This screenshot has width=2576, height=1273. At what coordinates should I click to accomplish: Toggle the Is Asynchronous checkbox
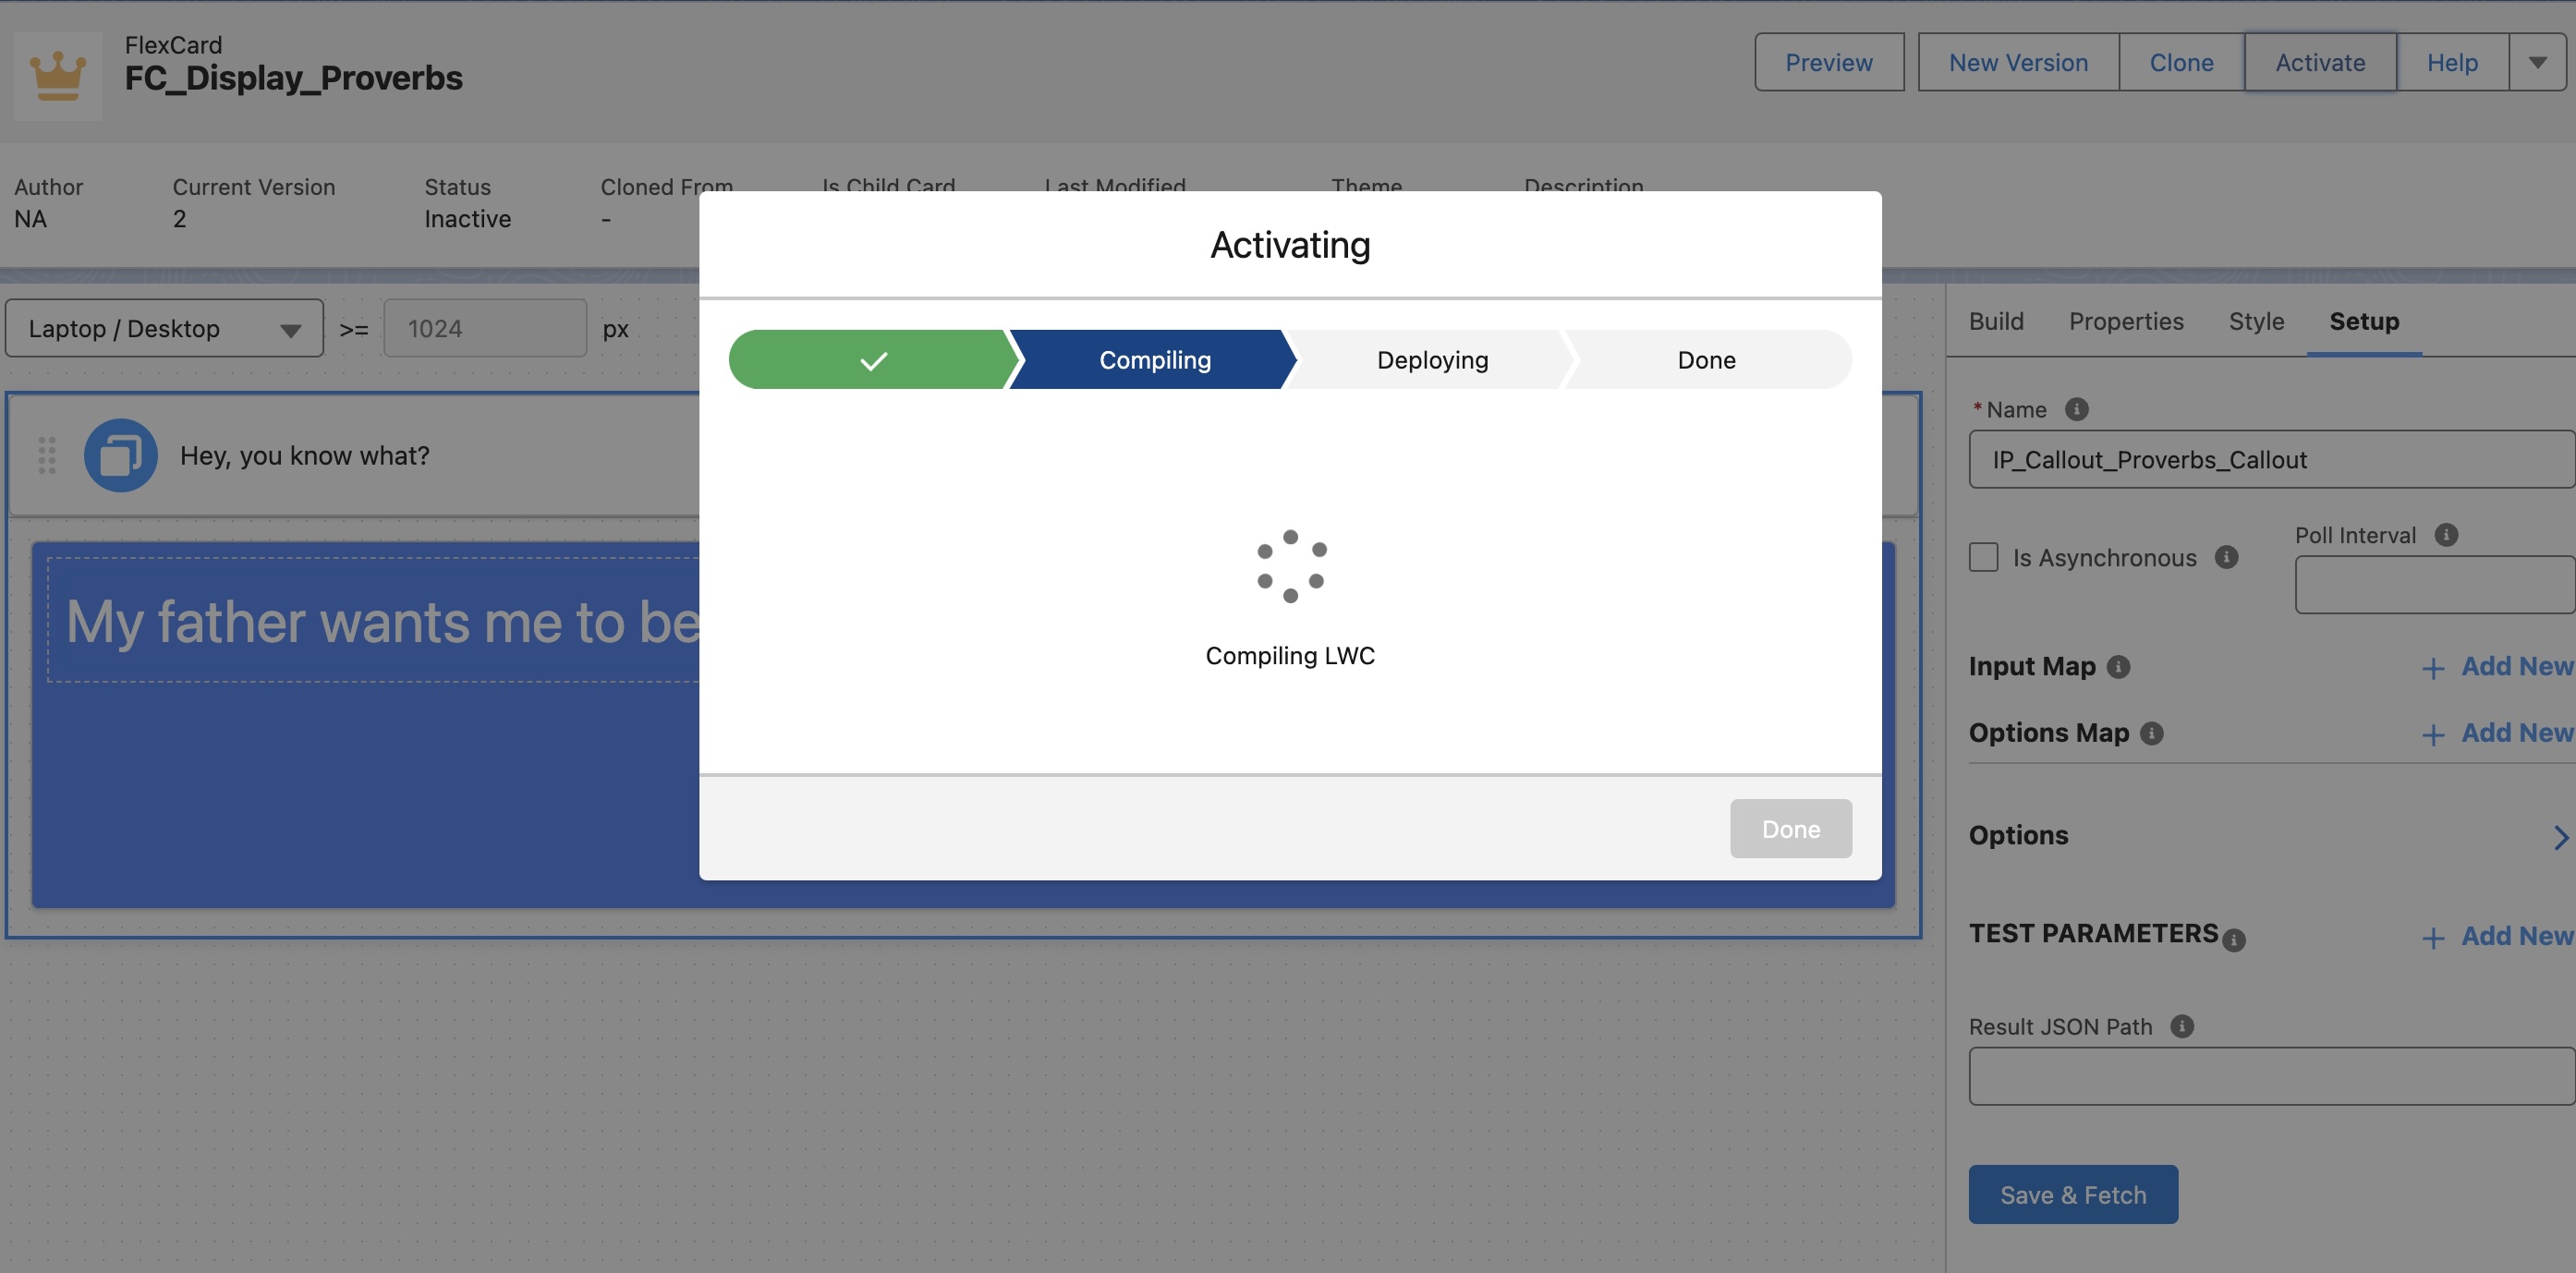1984,557
